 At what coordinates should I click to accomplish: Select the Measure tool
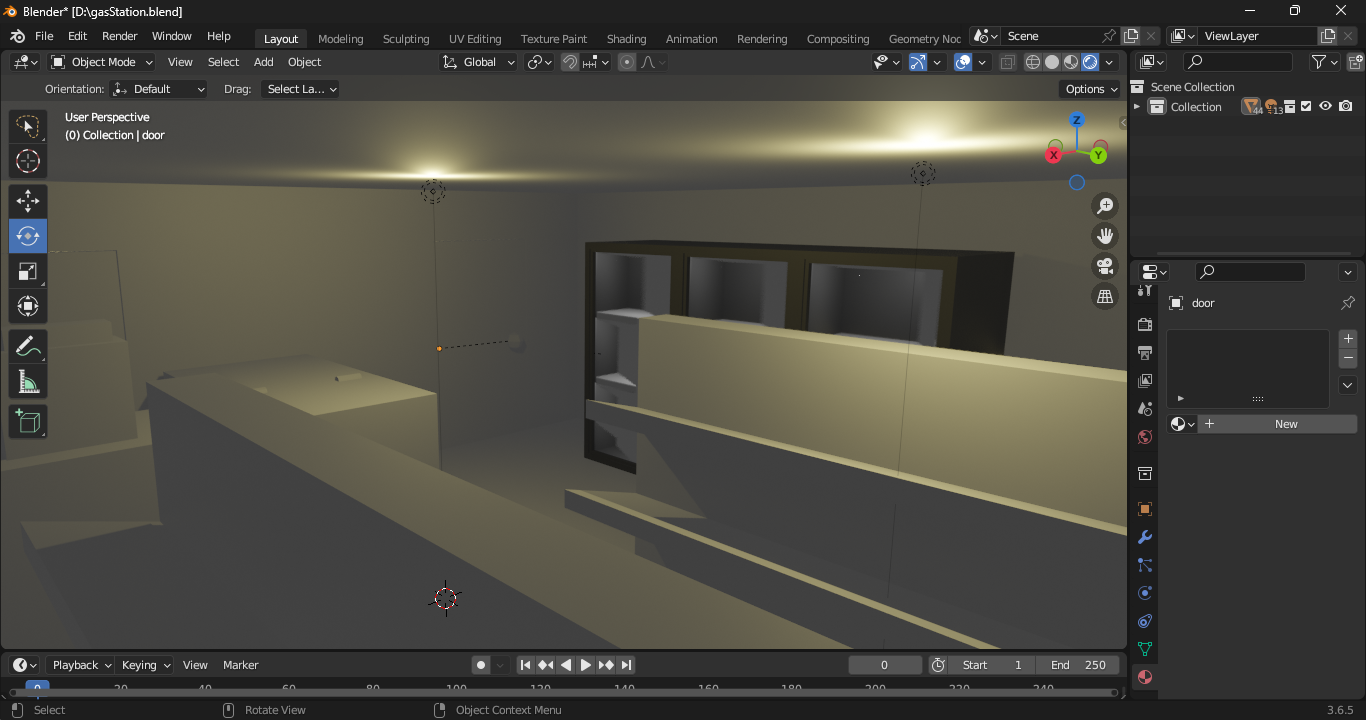tap(28, 382)
